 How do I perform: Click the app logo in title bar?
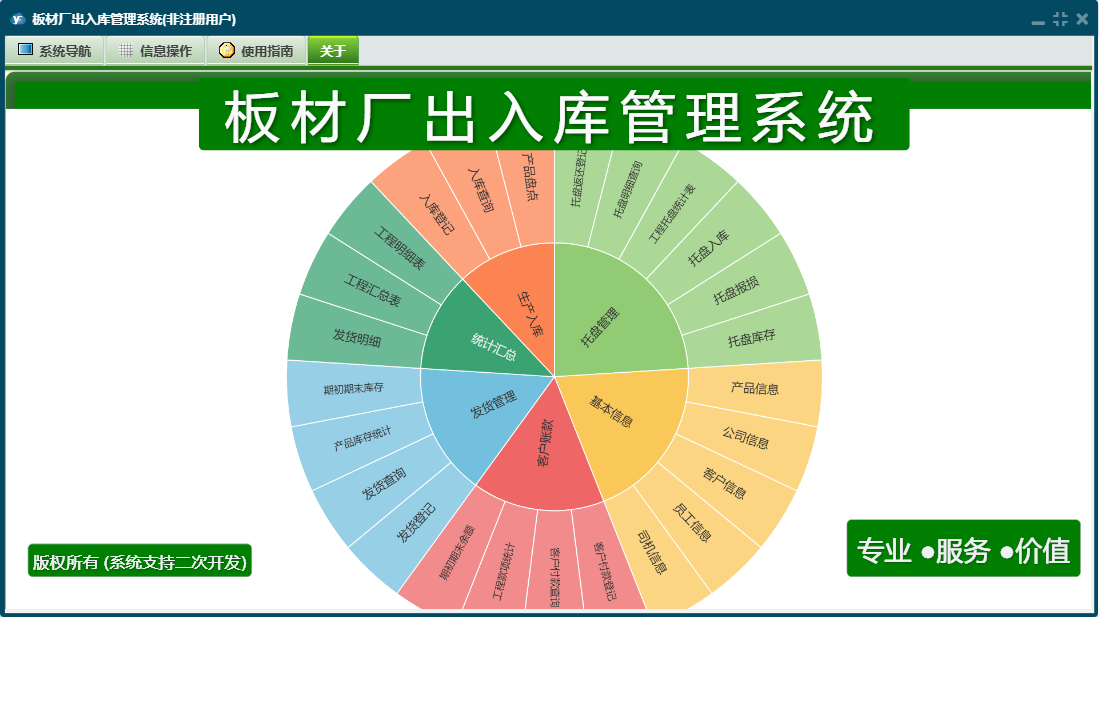[18, 19]
